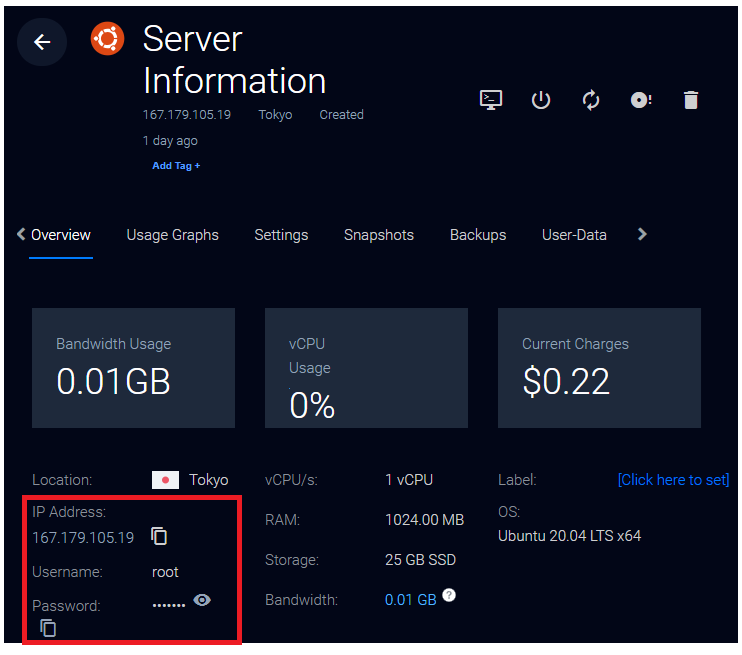
Task: Switch to Usage Graphs tab
Action: [172, 235]
